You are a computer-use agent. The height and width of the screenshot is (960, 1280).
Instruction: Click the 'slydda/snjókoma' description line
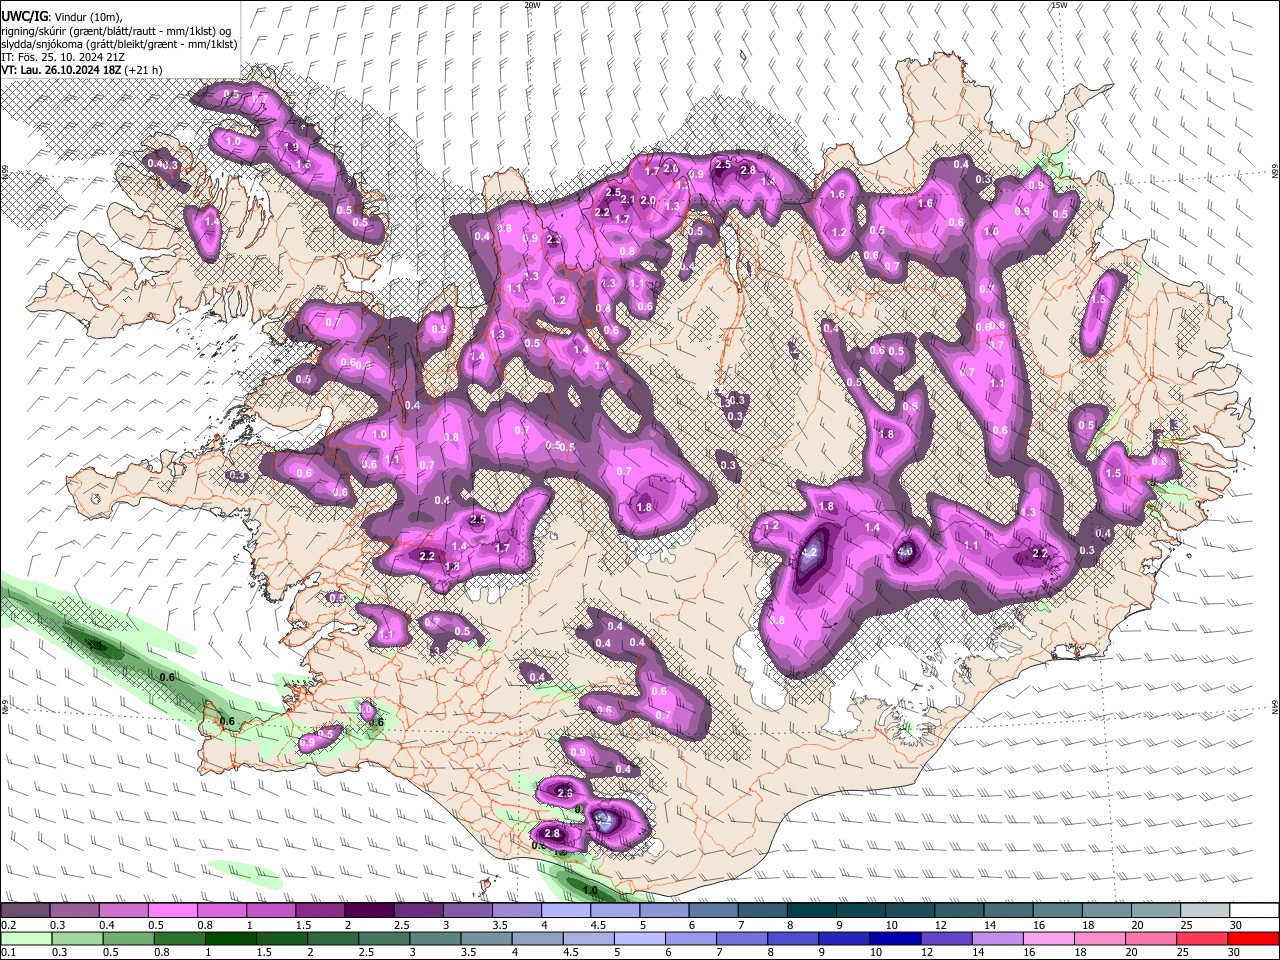(x=119, y=44)
